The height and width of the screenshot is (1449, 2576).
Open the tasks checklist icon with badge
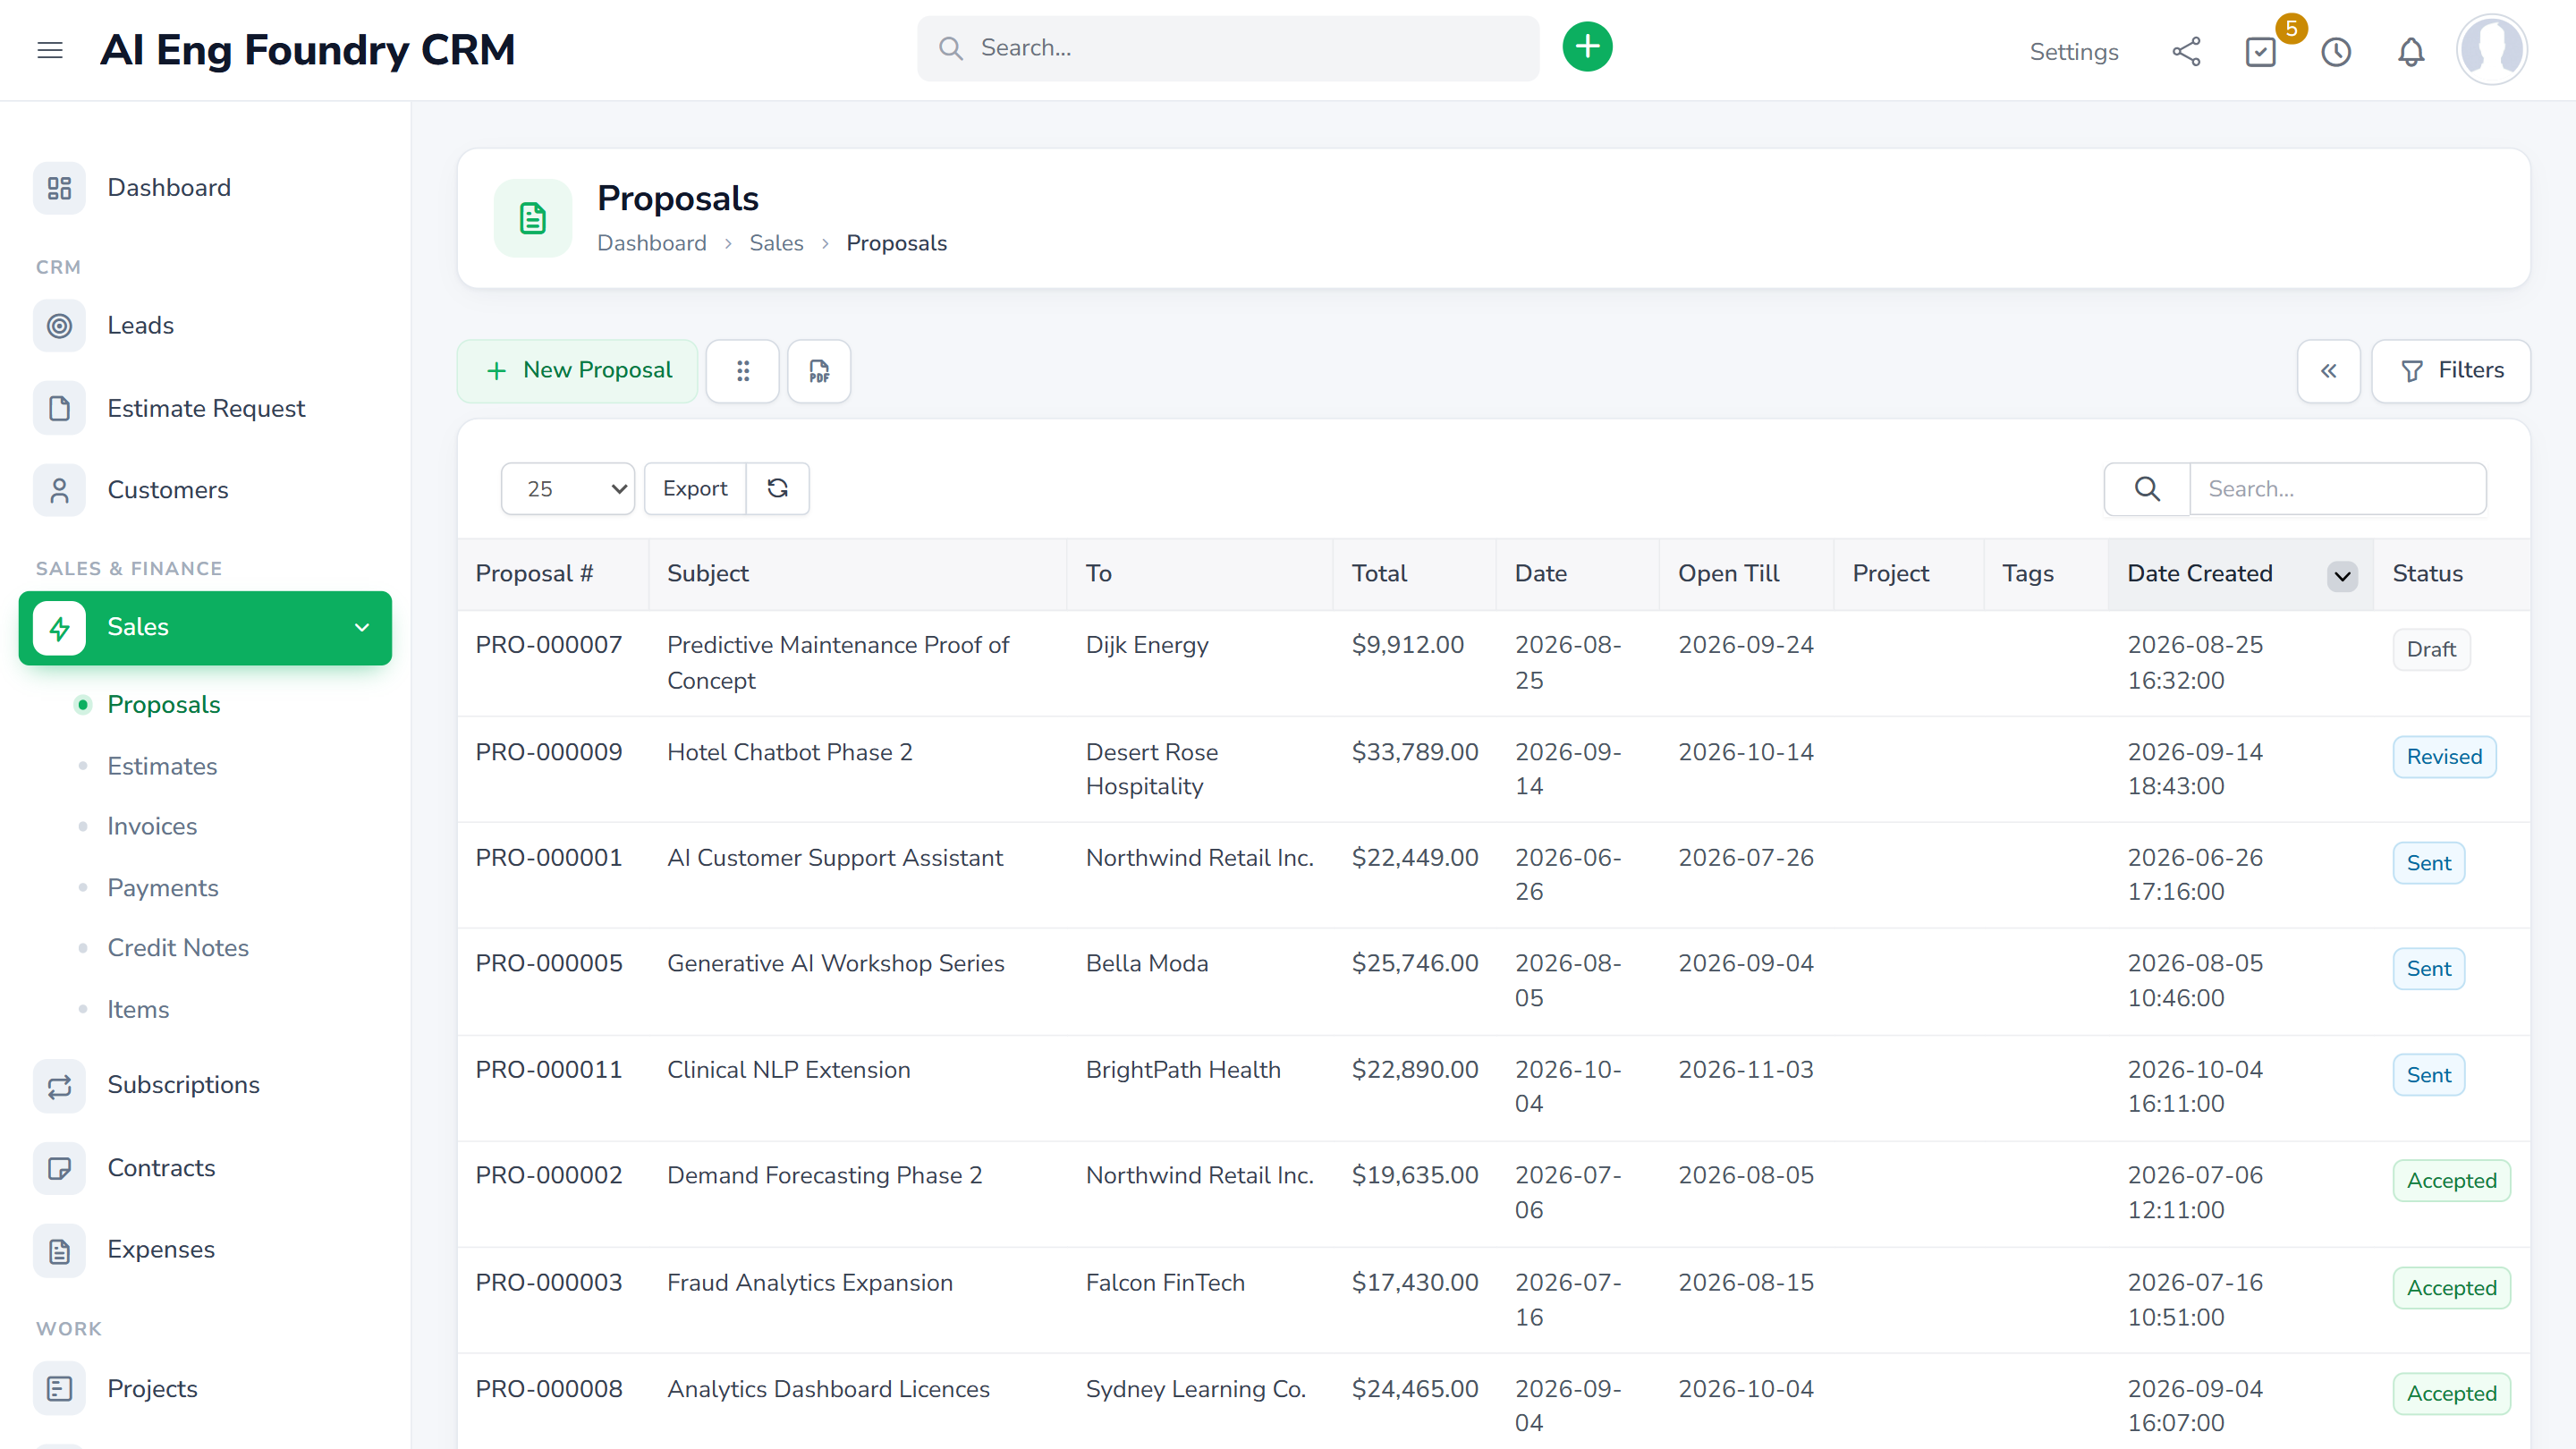click(x=2261, y=51)
